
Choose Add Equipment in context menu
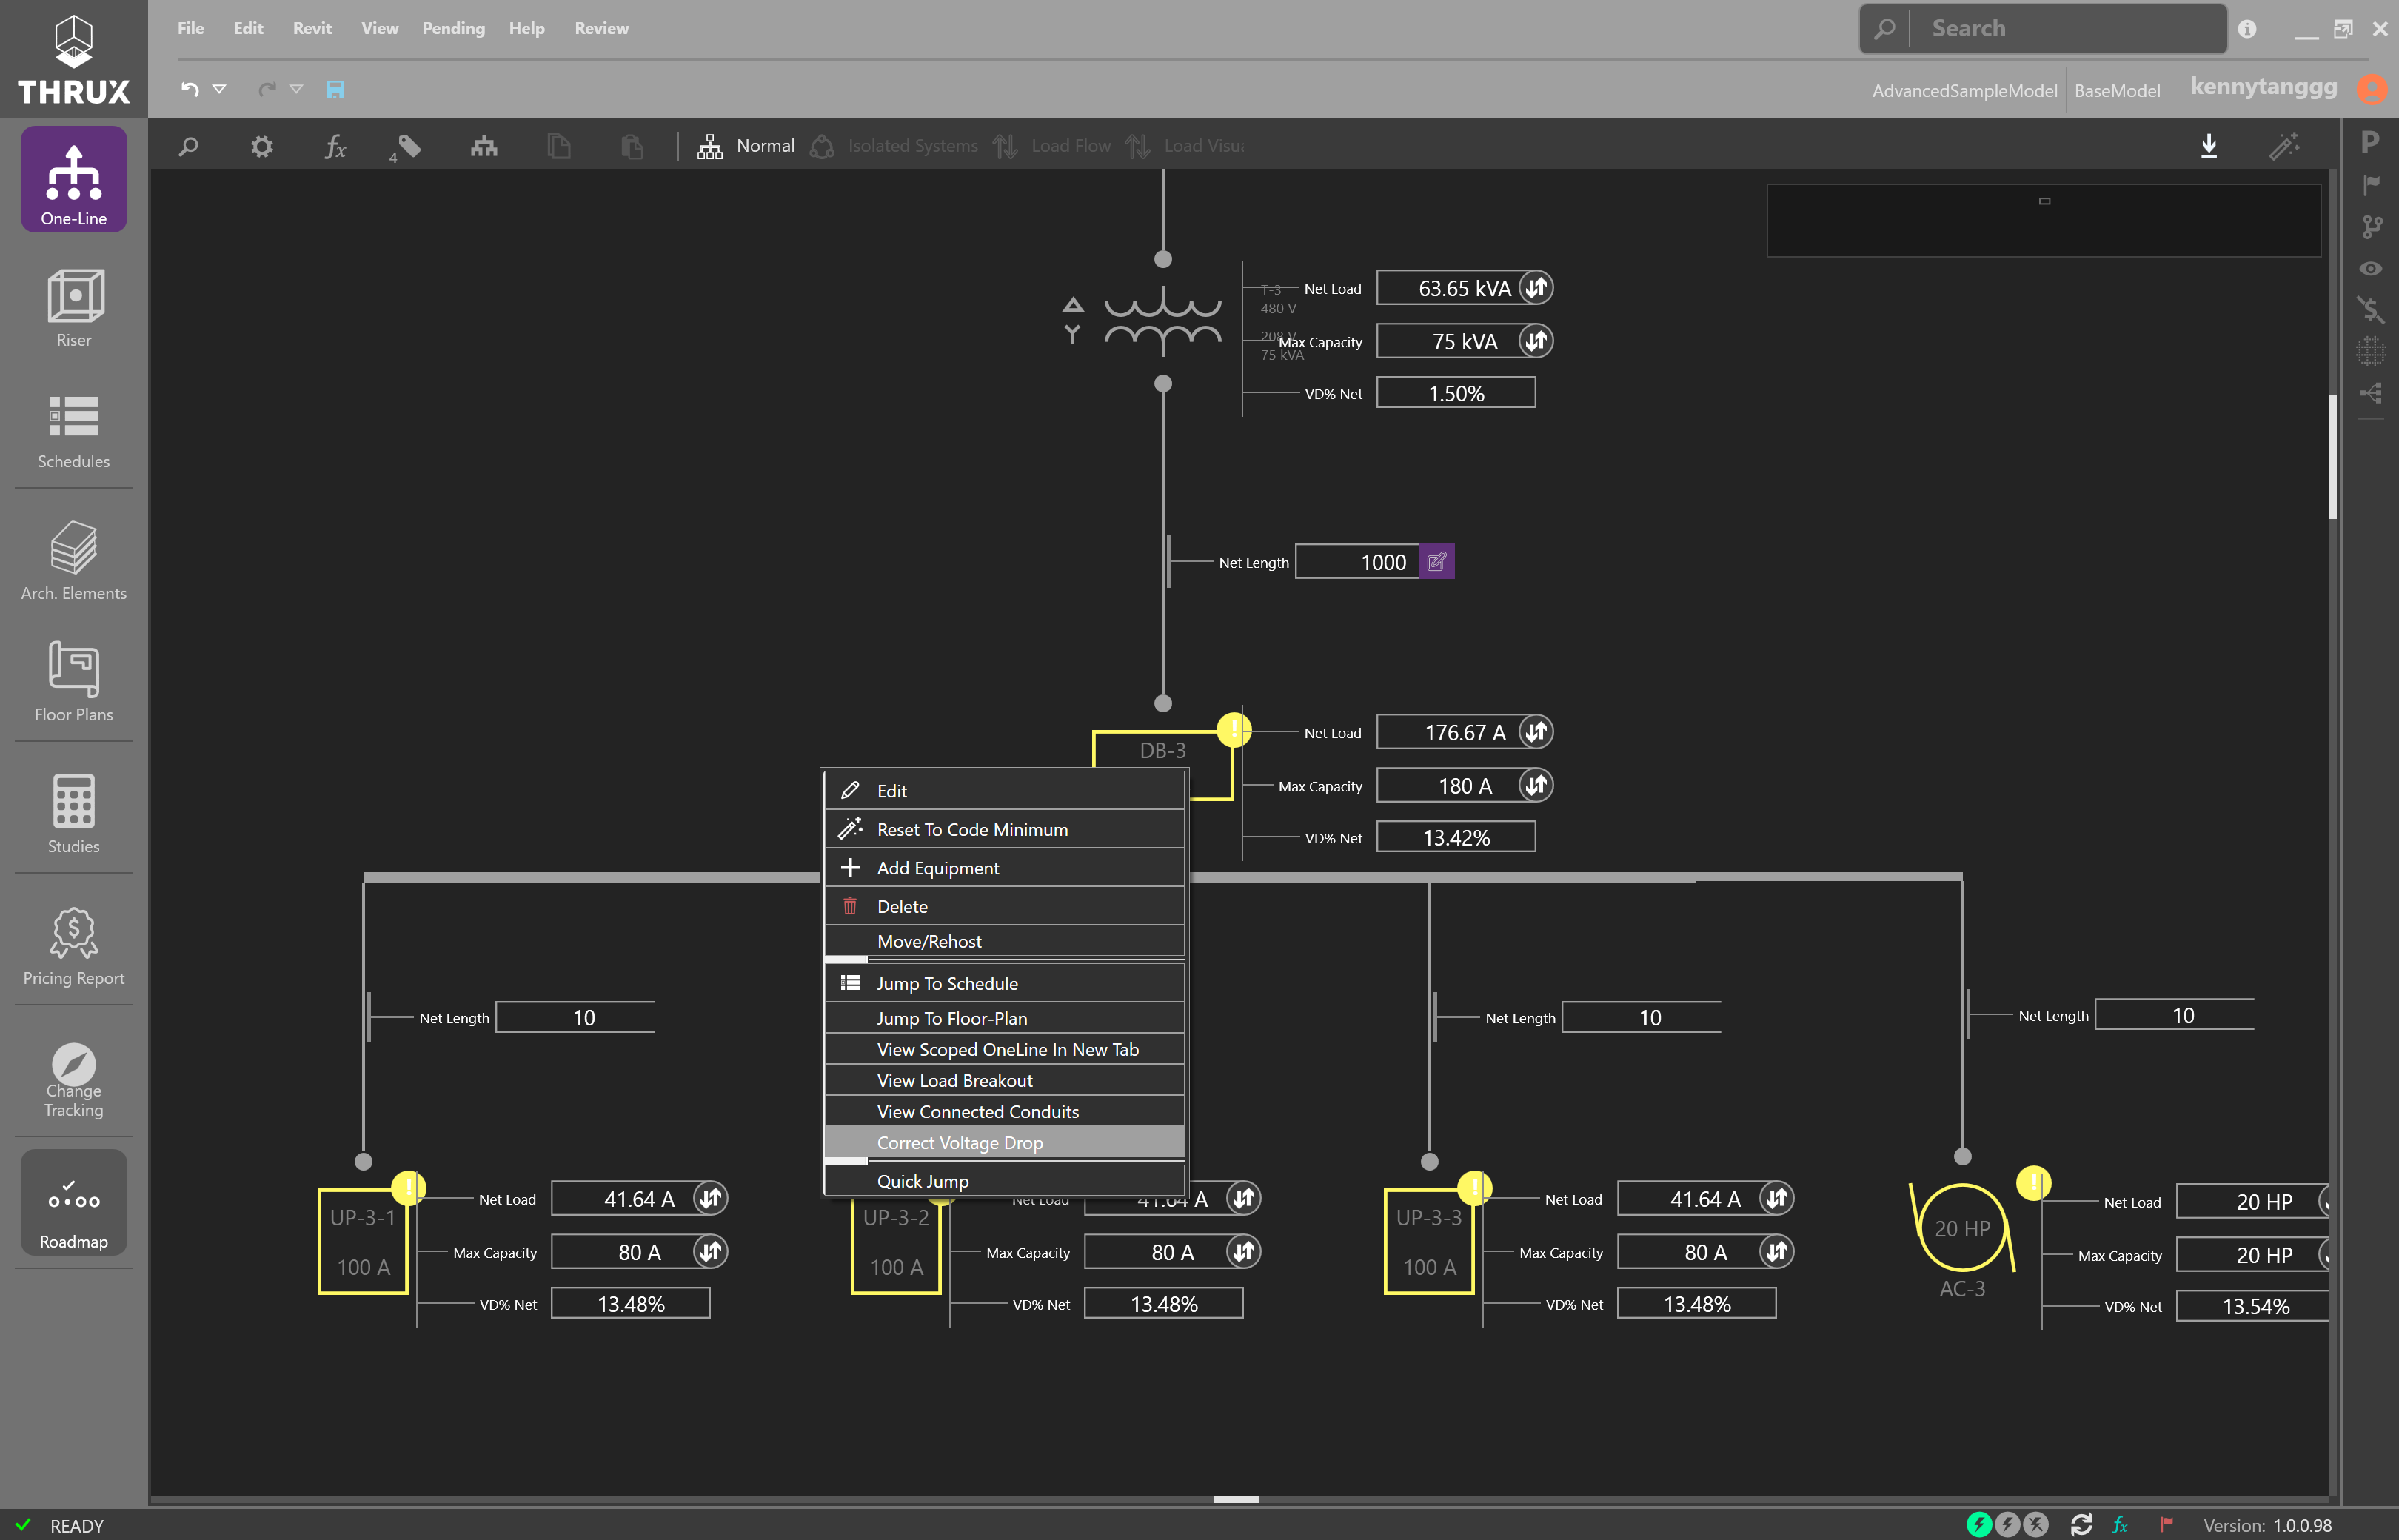pyautogui.click(x=1004, y=868)
